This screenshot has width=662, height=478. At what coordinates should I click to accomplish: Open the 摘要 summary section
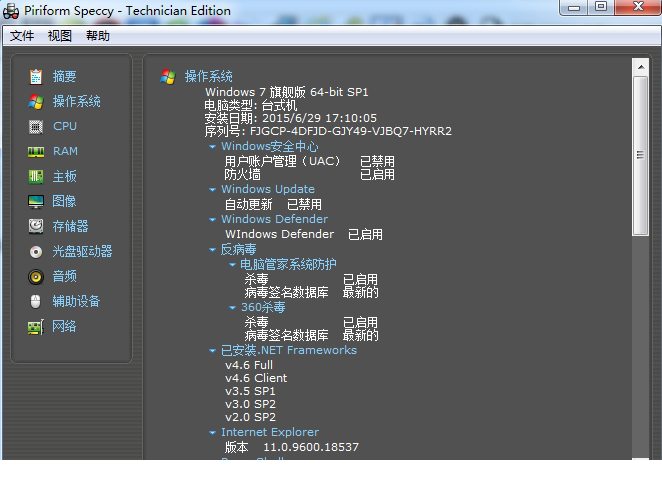point(65,76)
